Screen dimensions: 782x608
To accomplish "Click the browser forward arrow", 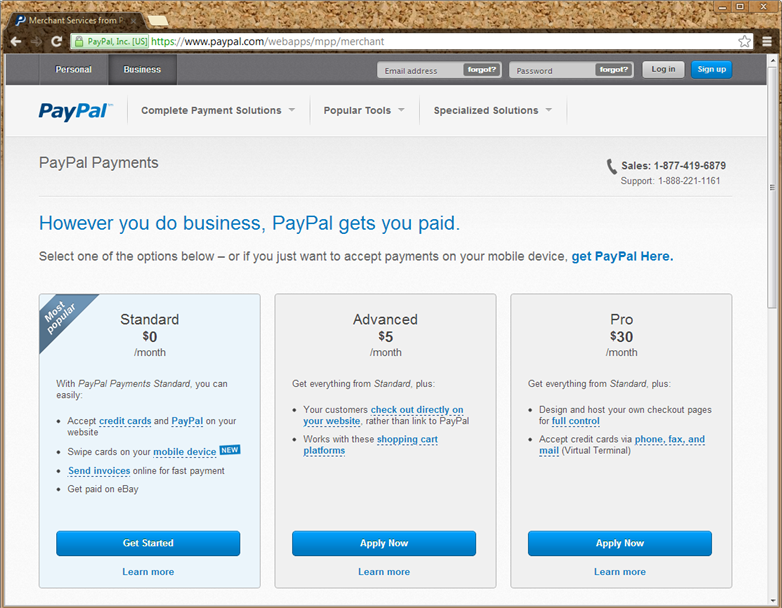I will pos(36,41).
